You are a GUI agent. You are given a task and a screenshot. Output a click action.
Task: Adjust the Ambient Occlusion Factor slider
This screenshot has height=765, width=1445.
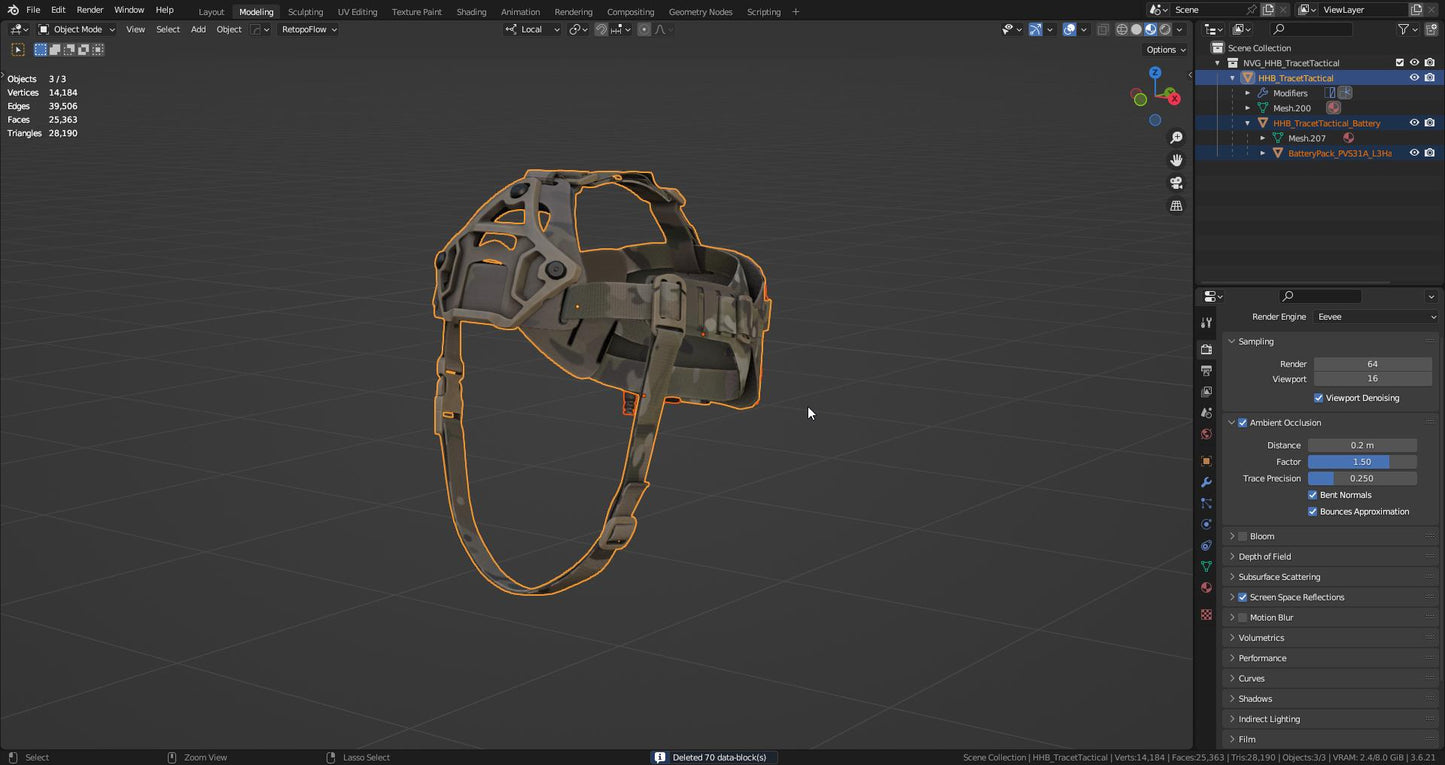click(1362, 462)
